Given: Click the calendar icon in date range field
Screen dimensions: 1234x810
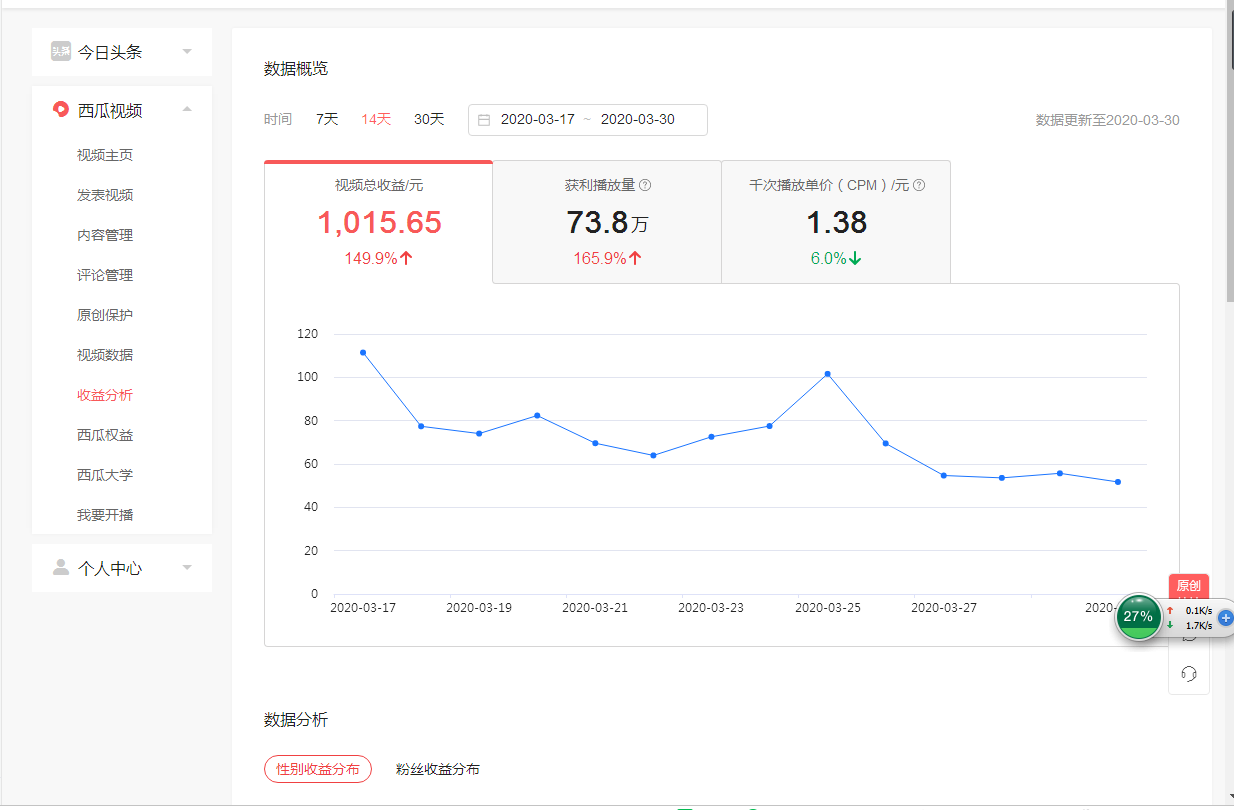Looking at the screenshot, I should click(x=484, y=120).
